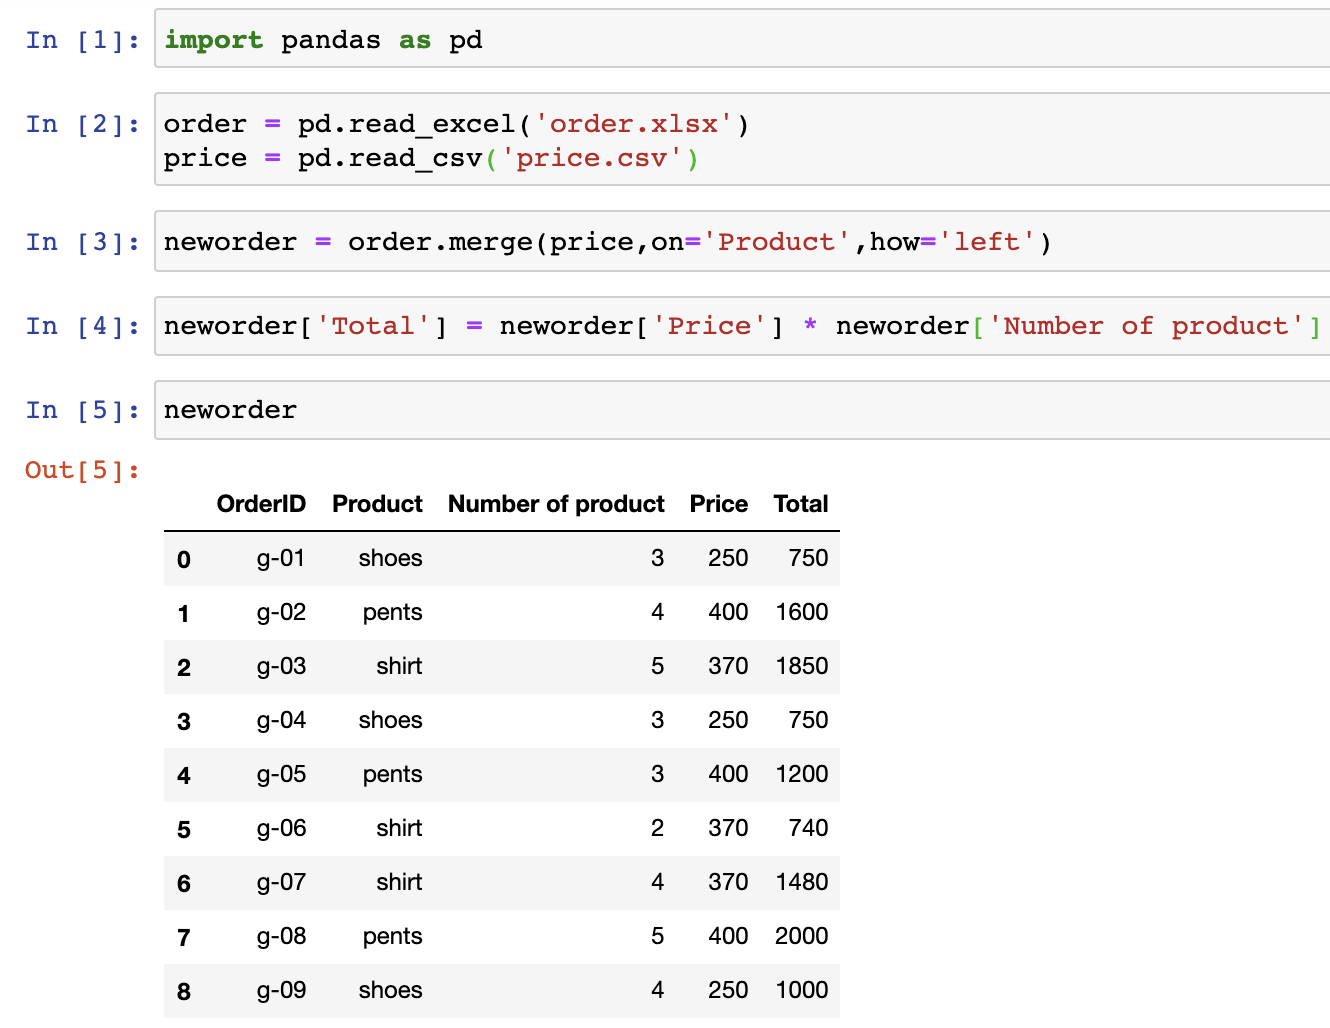Click the g-03 order ID cell
1330x1028 pixels.
(281, 666)
